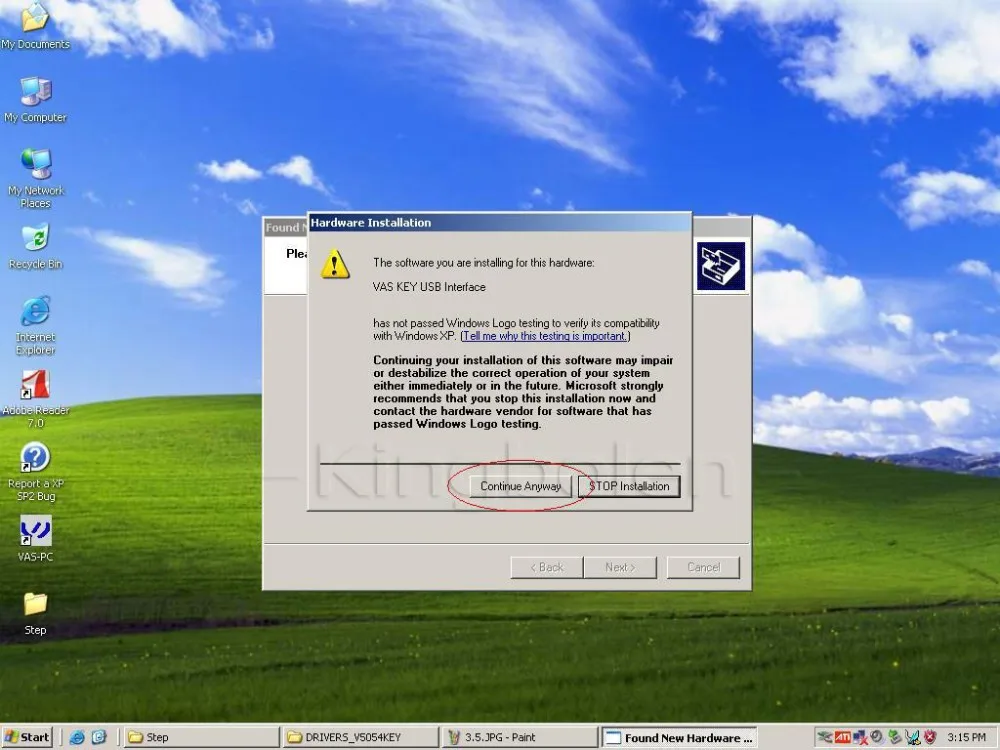Select the VAS-PC desktop shortcut
The height and width of the screenshot is (750, 1000).
(35, 539)
